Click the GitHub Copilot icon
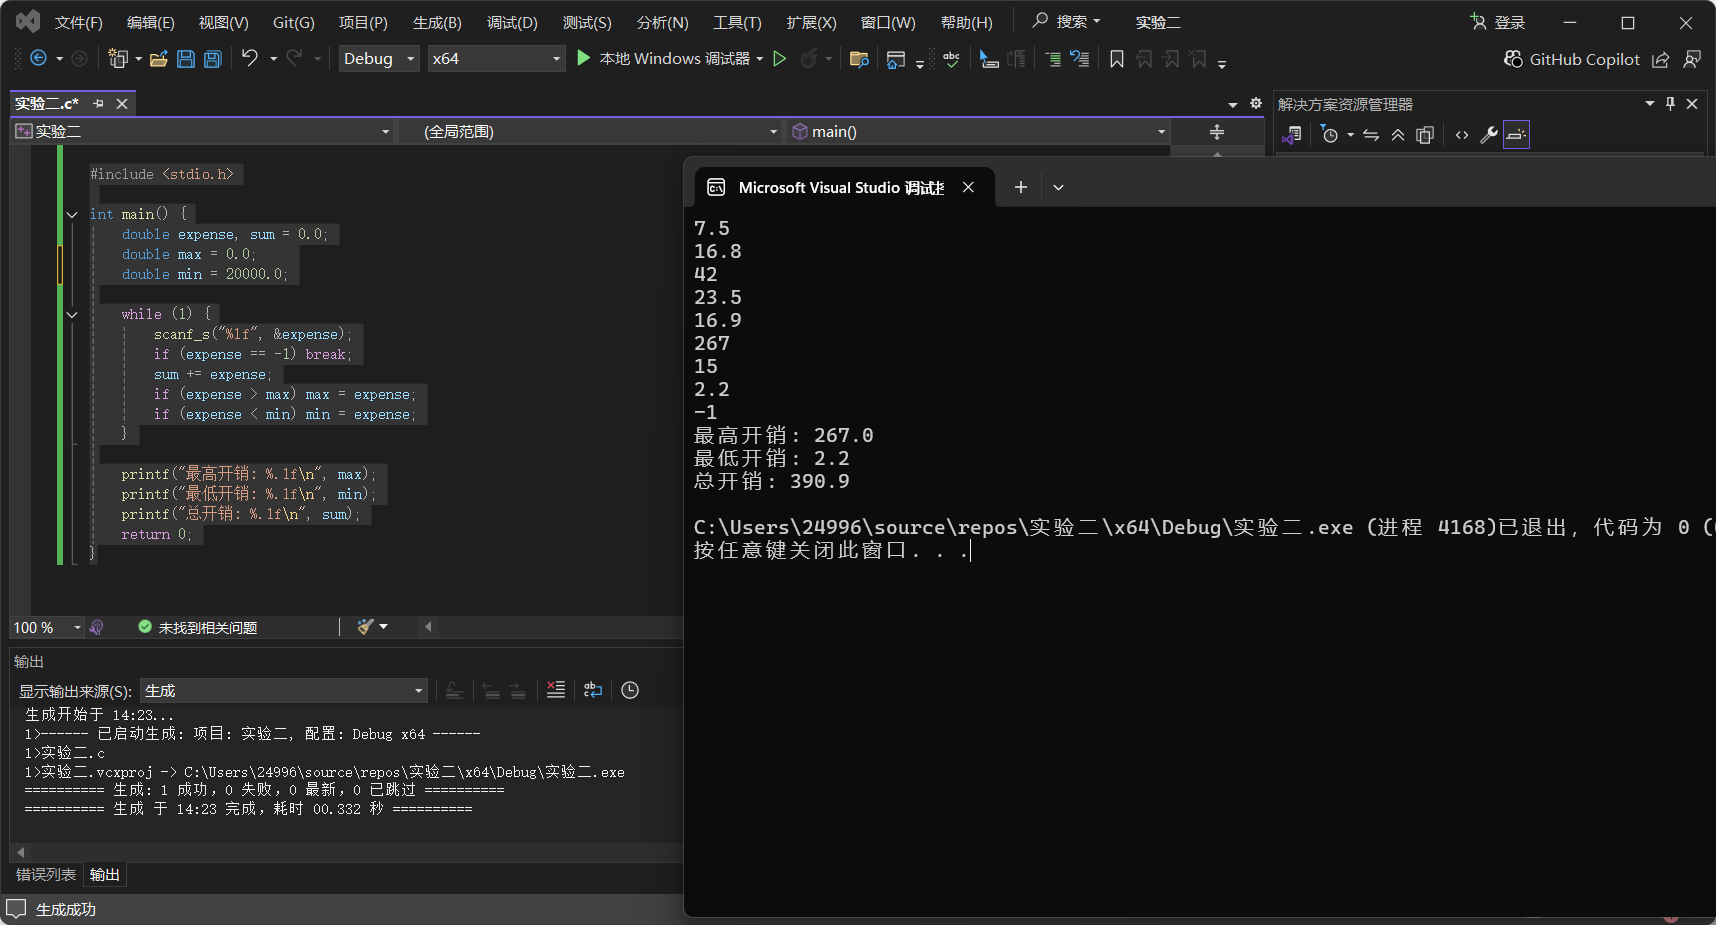1716x925 pixels. click(1513, 59)
